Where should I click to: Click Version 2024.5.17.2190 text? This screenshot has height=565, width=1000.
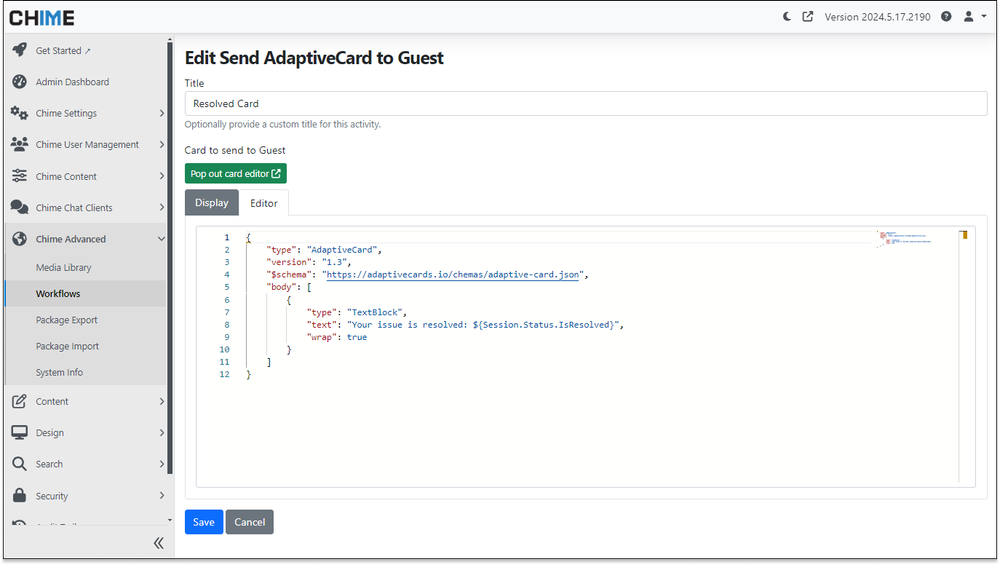[877, 17]
